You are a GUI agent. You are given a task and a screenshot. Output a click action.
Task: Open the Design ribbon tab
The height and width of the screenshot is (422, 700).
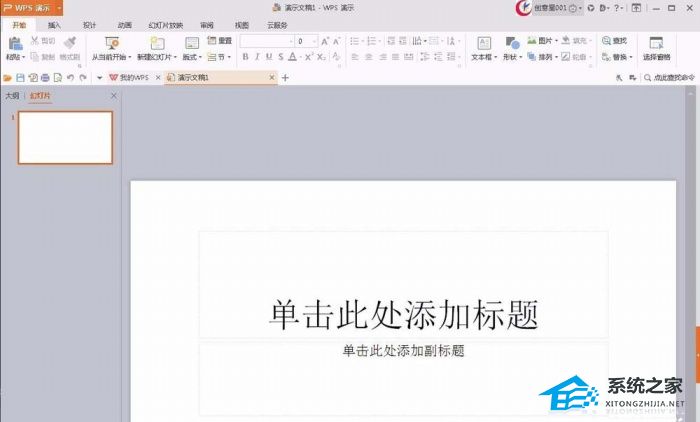coord(89,25)
